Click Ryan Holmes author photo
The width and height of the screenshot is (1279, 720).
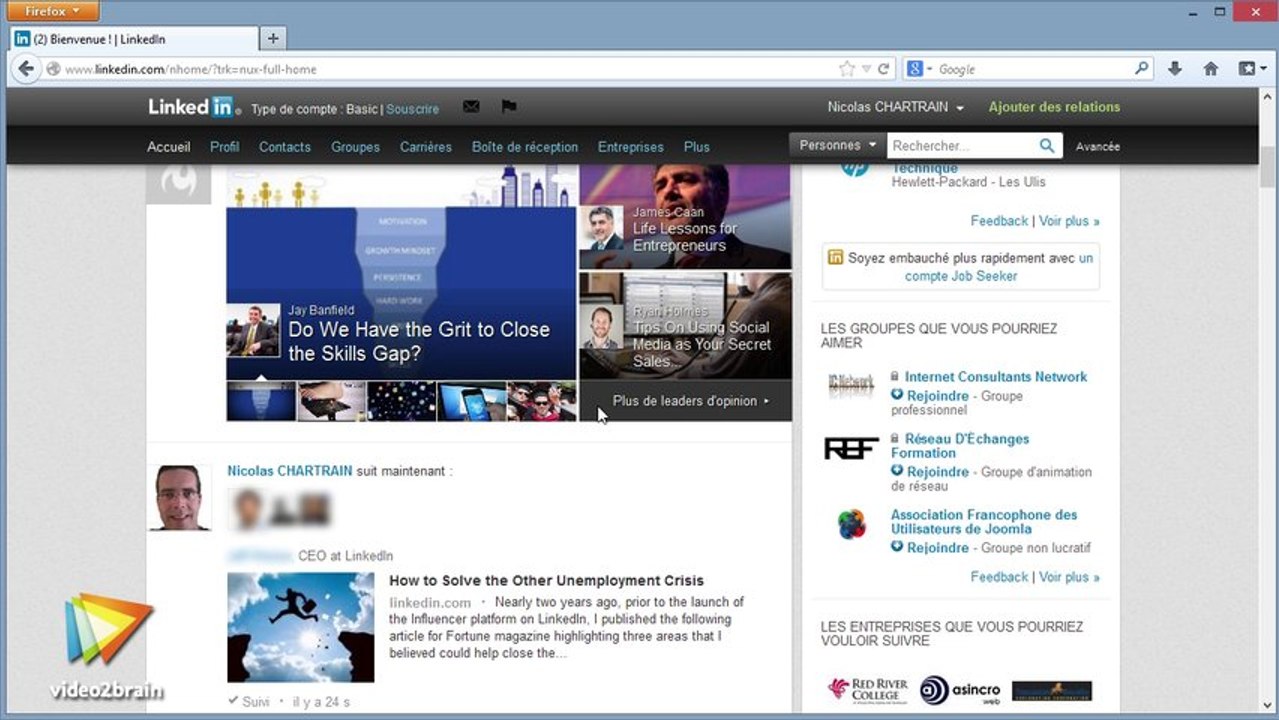pyautogui.click(x=603, y=327)
